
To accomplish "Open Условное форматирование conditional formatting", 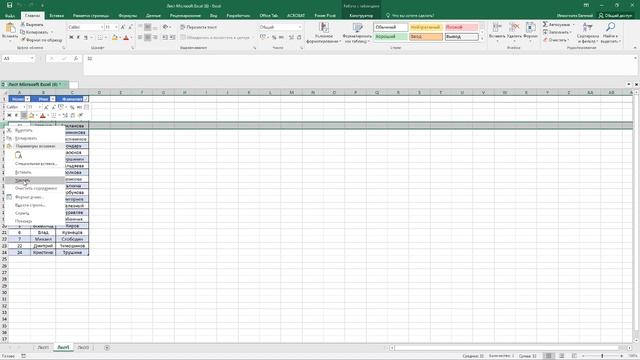I will click(x=324, y=33).
